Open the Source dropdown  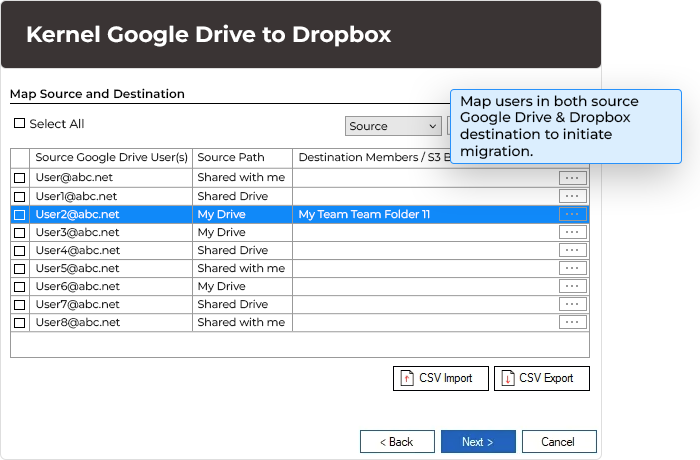click(393, 126)
